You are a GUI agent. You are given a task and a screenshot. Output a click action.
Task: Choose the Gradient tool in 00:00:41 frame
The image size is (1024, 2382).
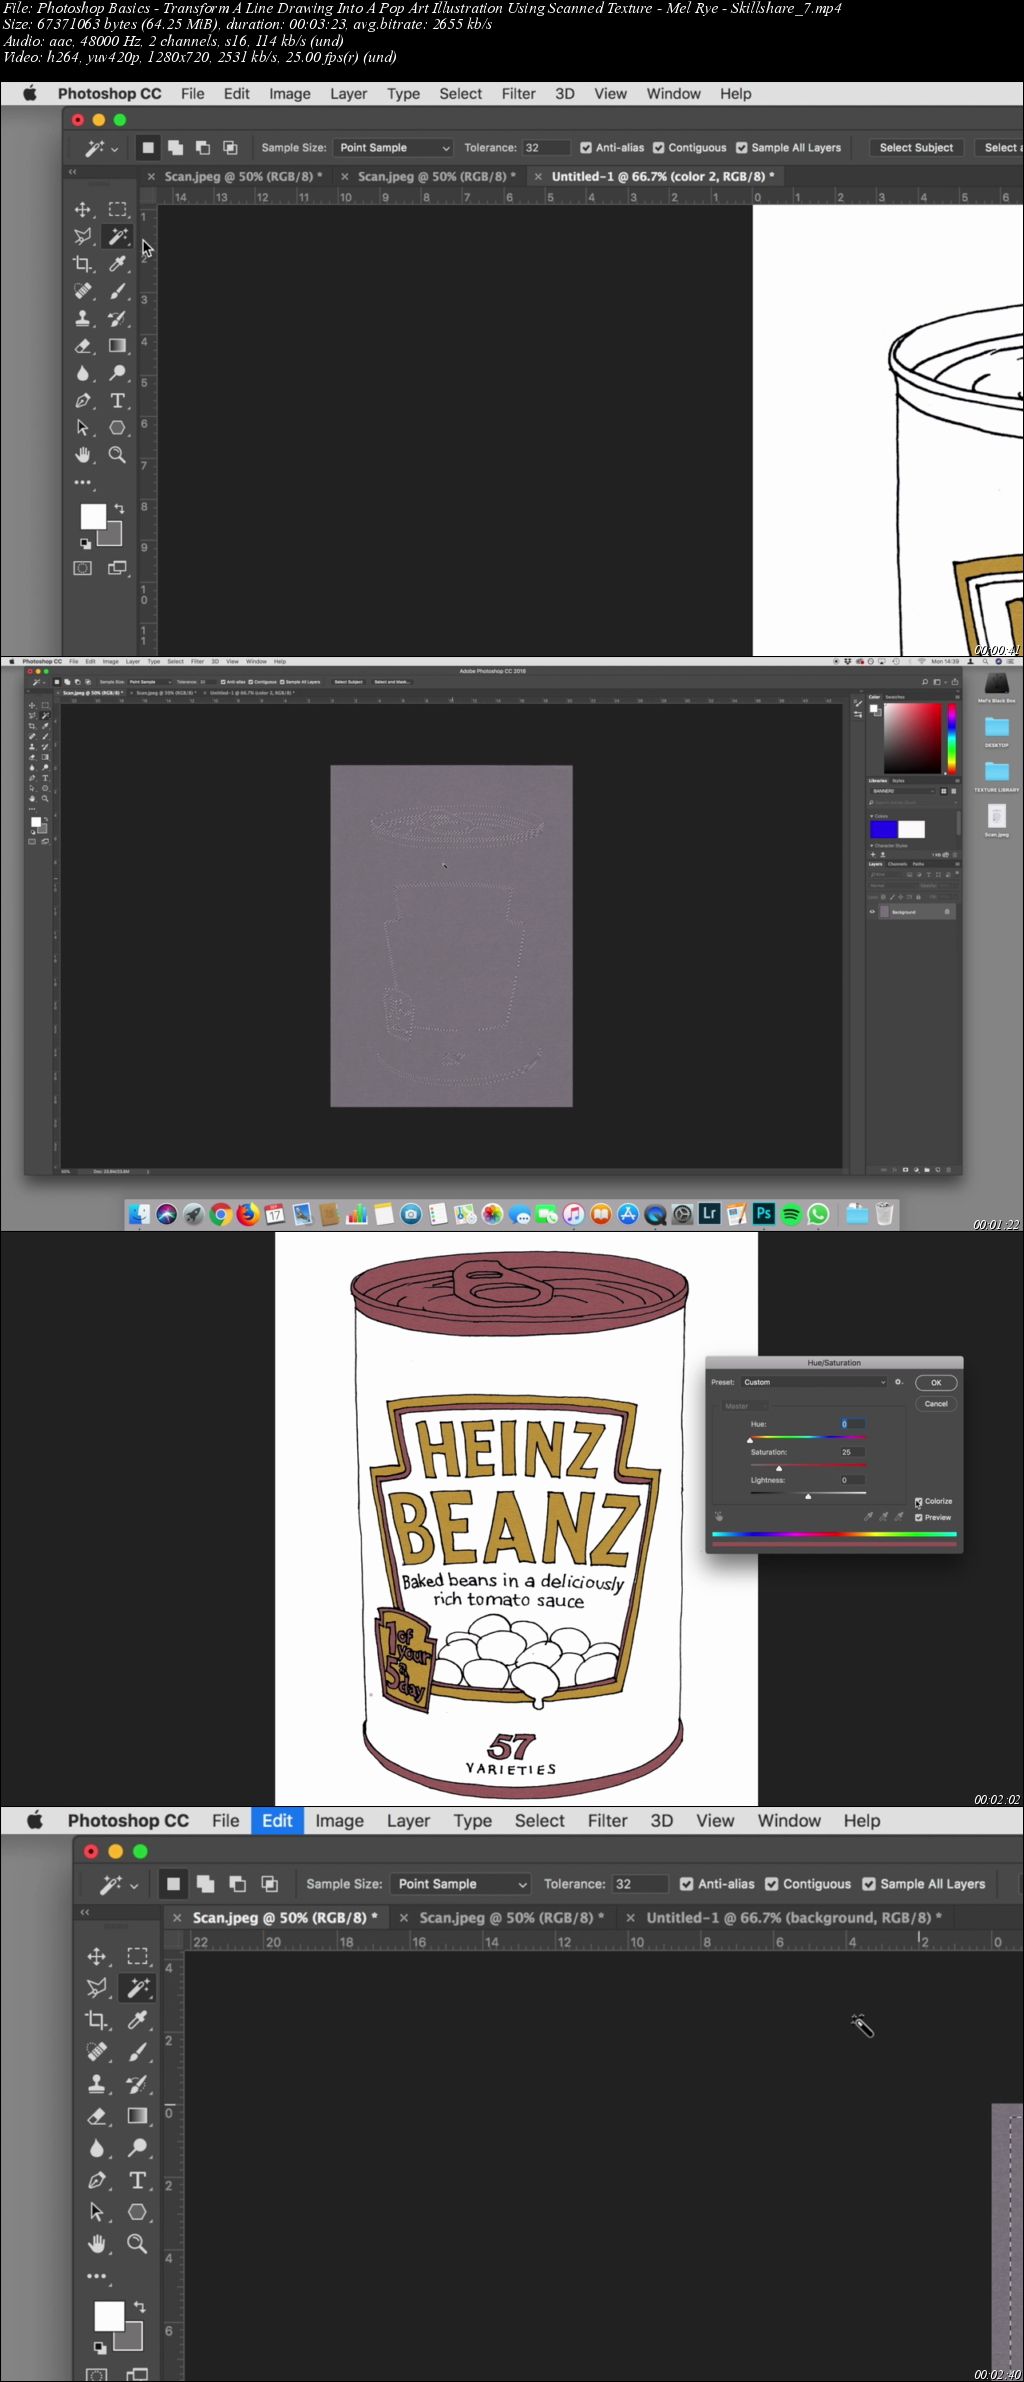pyautogui.click(x=117, y=346)
